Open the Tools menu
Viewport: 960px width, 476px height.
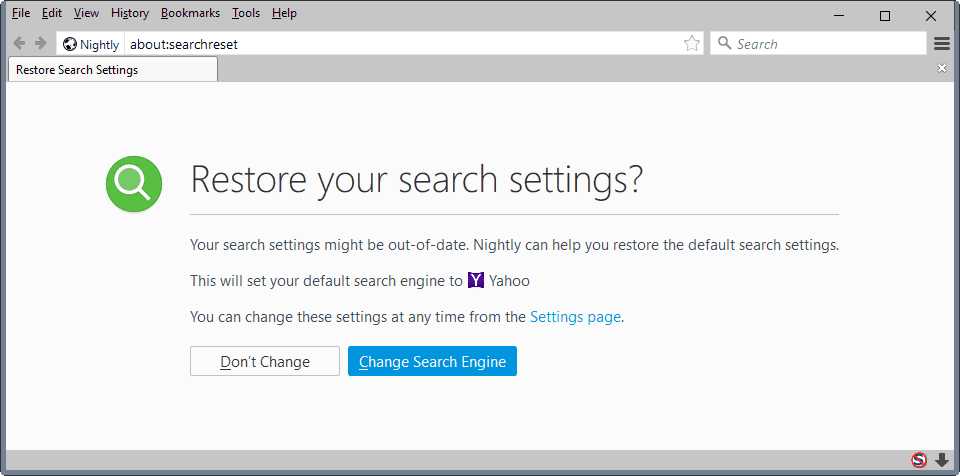pyautogui.click(x=246, y=13)
